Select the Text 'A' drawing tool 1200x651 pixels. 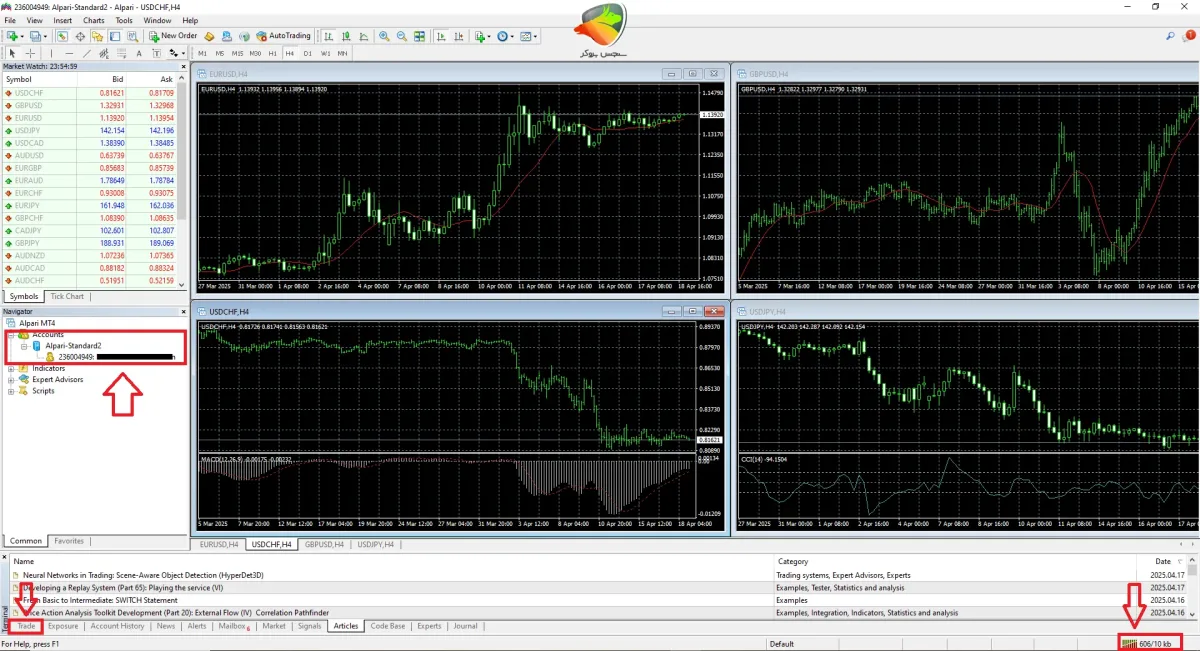tap(139, 53)
